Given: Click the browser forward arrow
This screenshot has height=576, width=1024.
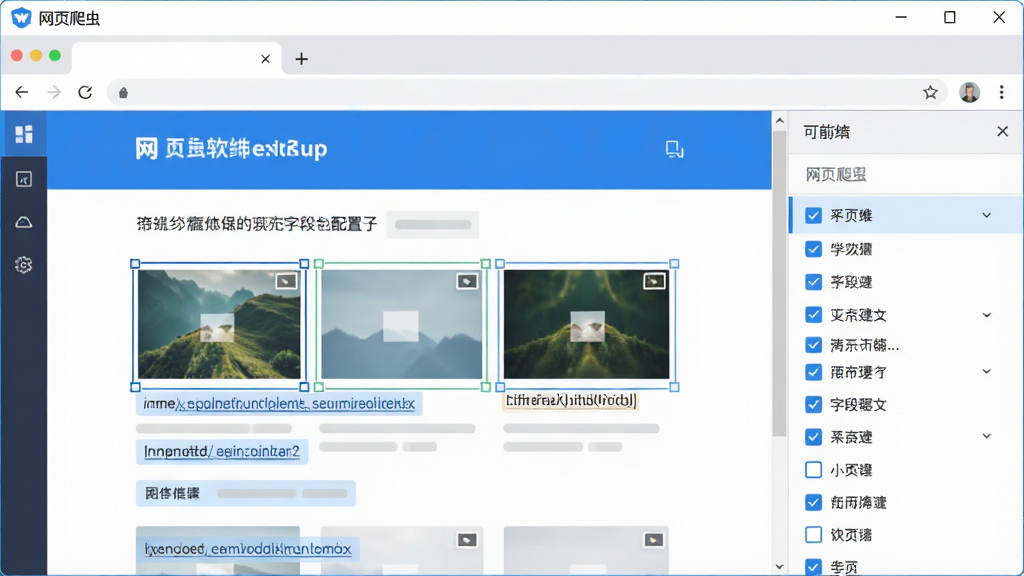Looking at the screenshot, I should (x=54, y=92).
